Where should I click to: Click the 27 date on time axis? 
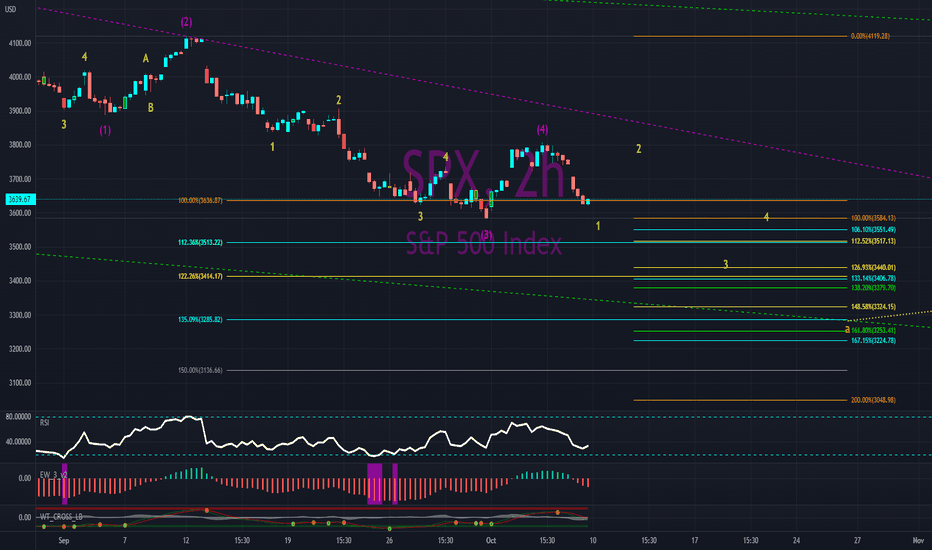(x=857, y=540)
